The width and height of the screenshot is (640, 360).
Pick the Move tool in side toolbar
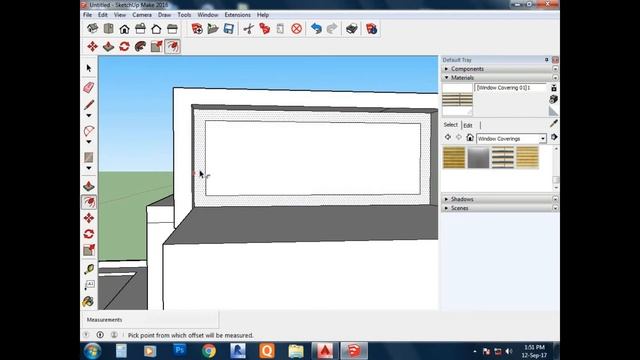(x=89, y=218)
